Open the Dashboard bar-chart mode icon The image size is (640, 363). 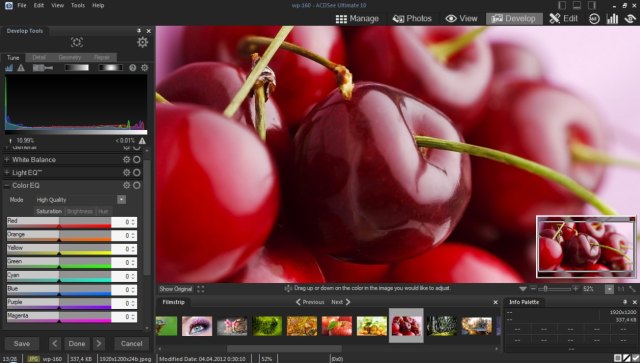tap(612, 18)
